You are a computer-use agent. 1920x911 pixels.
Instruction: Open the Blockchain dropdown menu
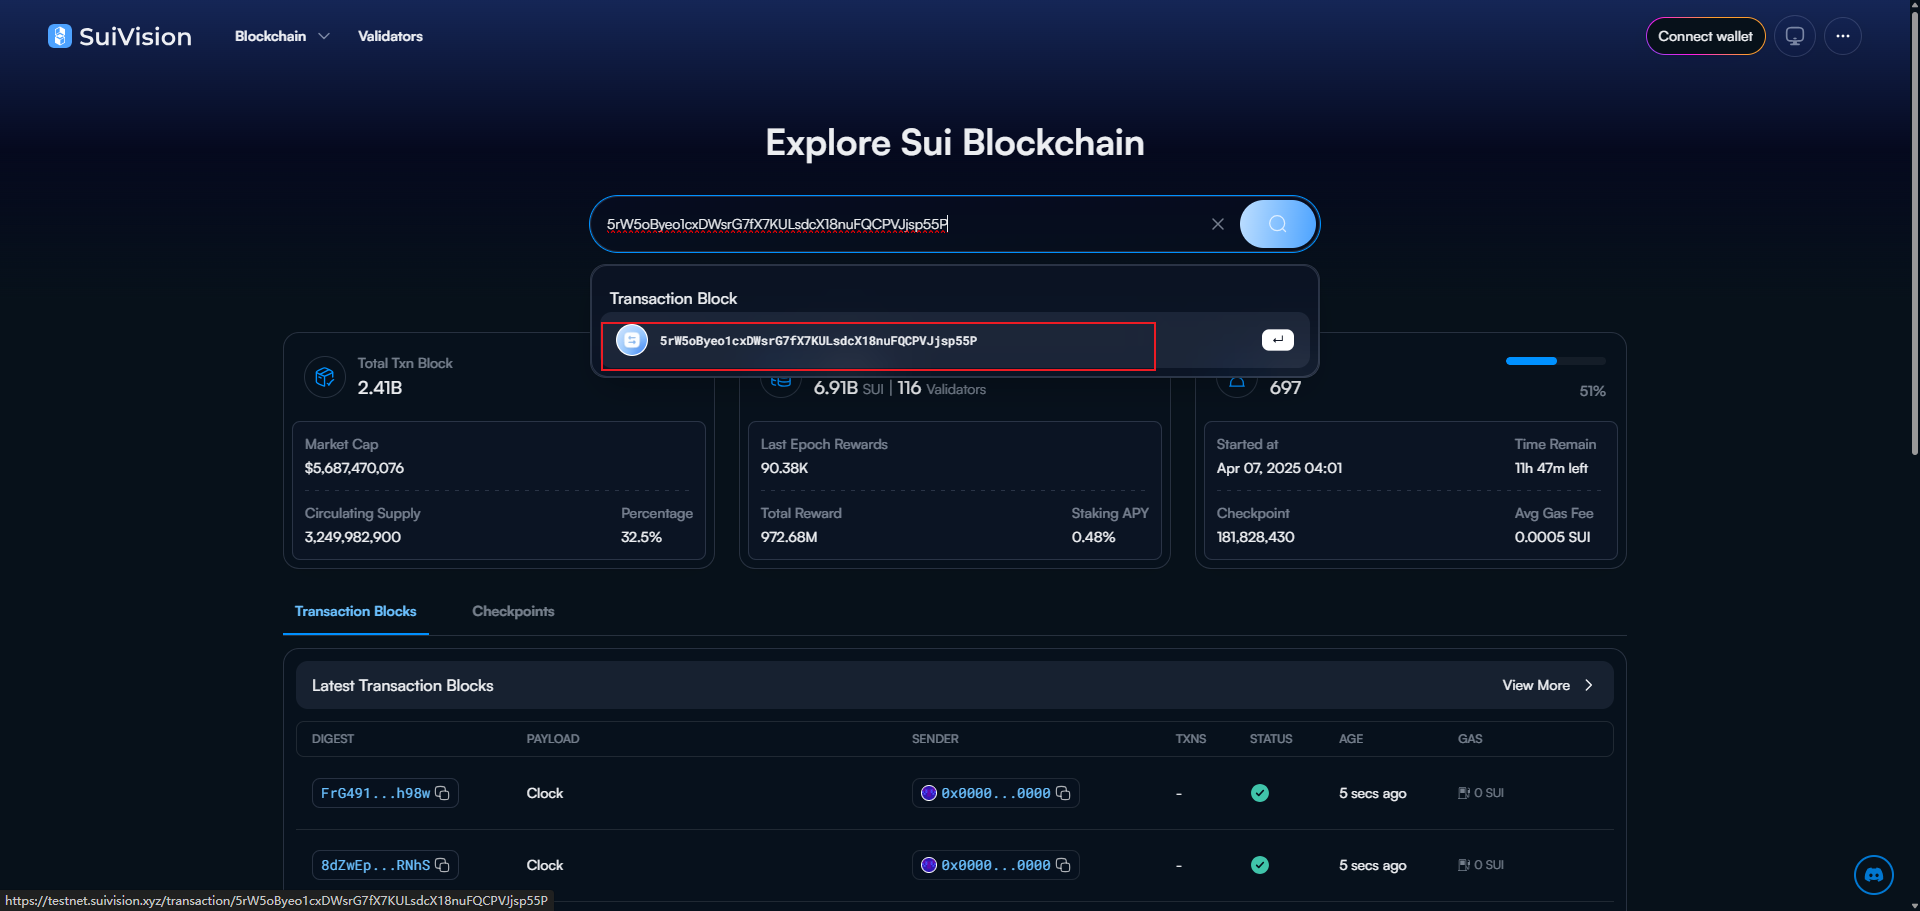pos(282,36)
